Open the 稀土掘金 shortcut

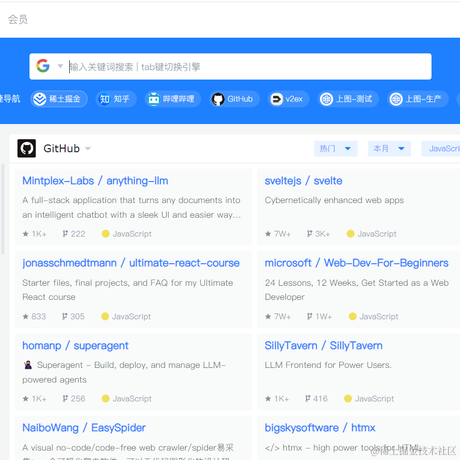[59, 99]
